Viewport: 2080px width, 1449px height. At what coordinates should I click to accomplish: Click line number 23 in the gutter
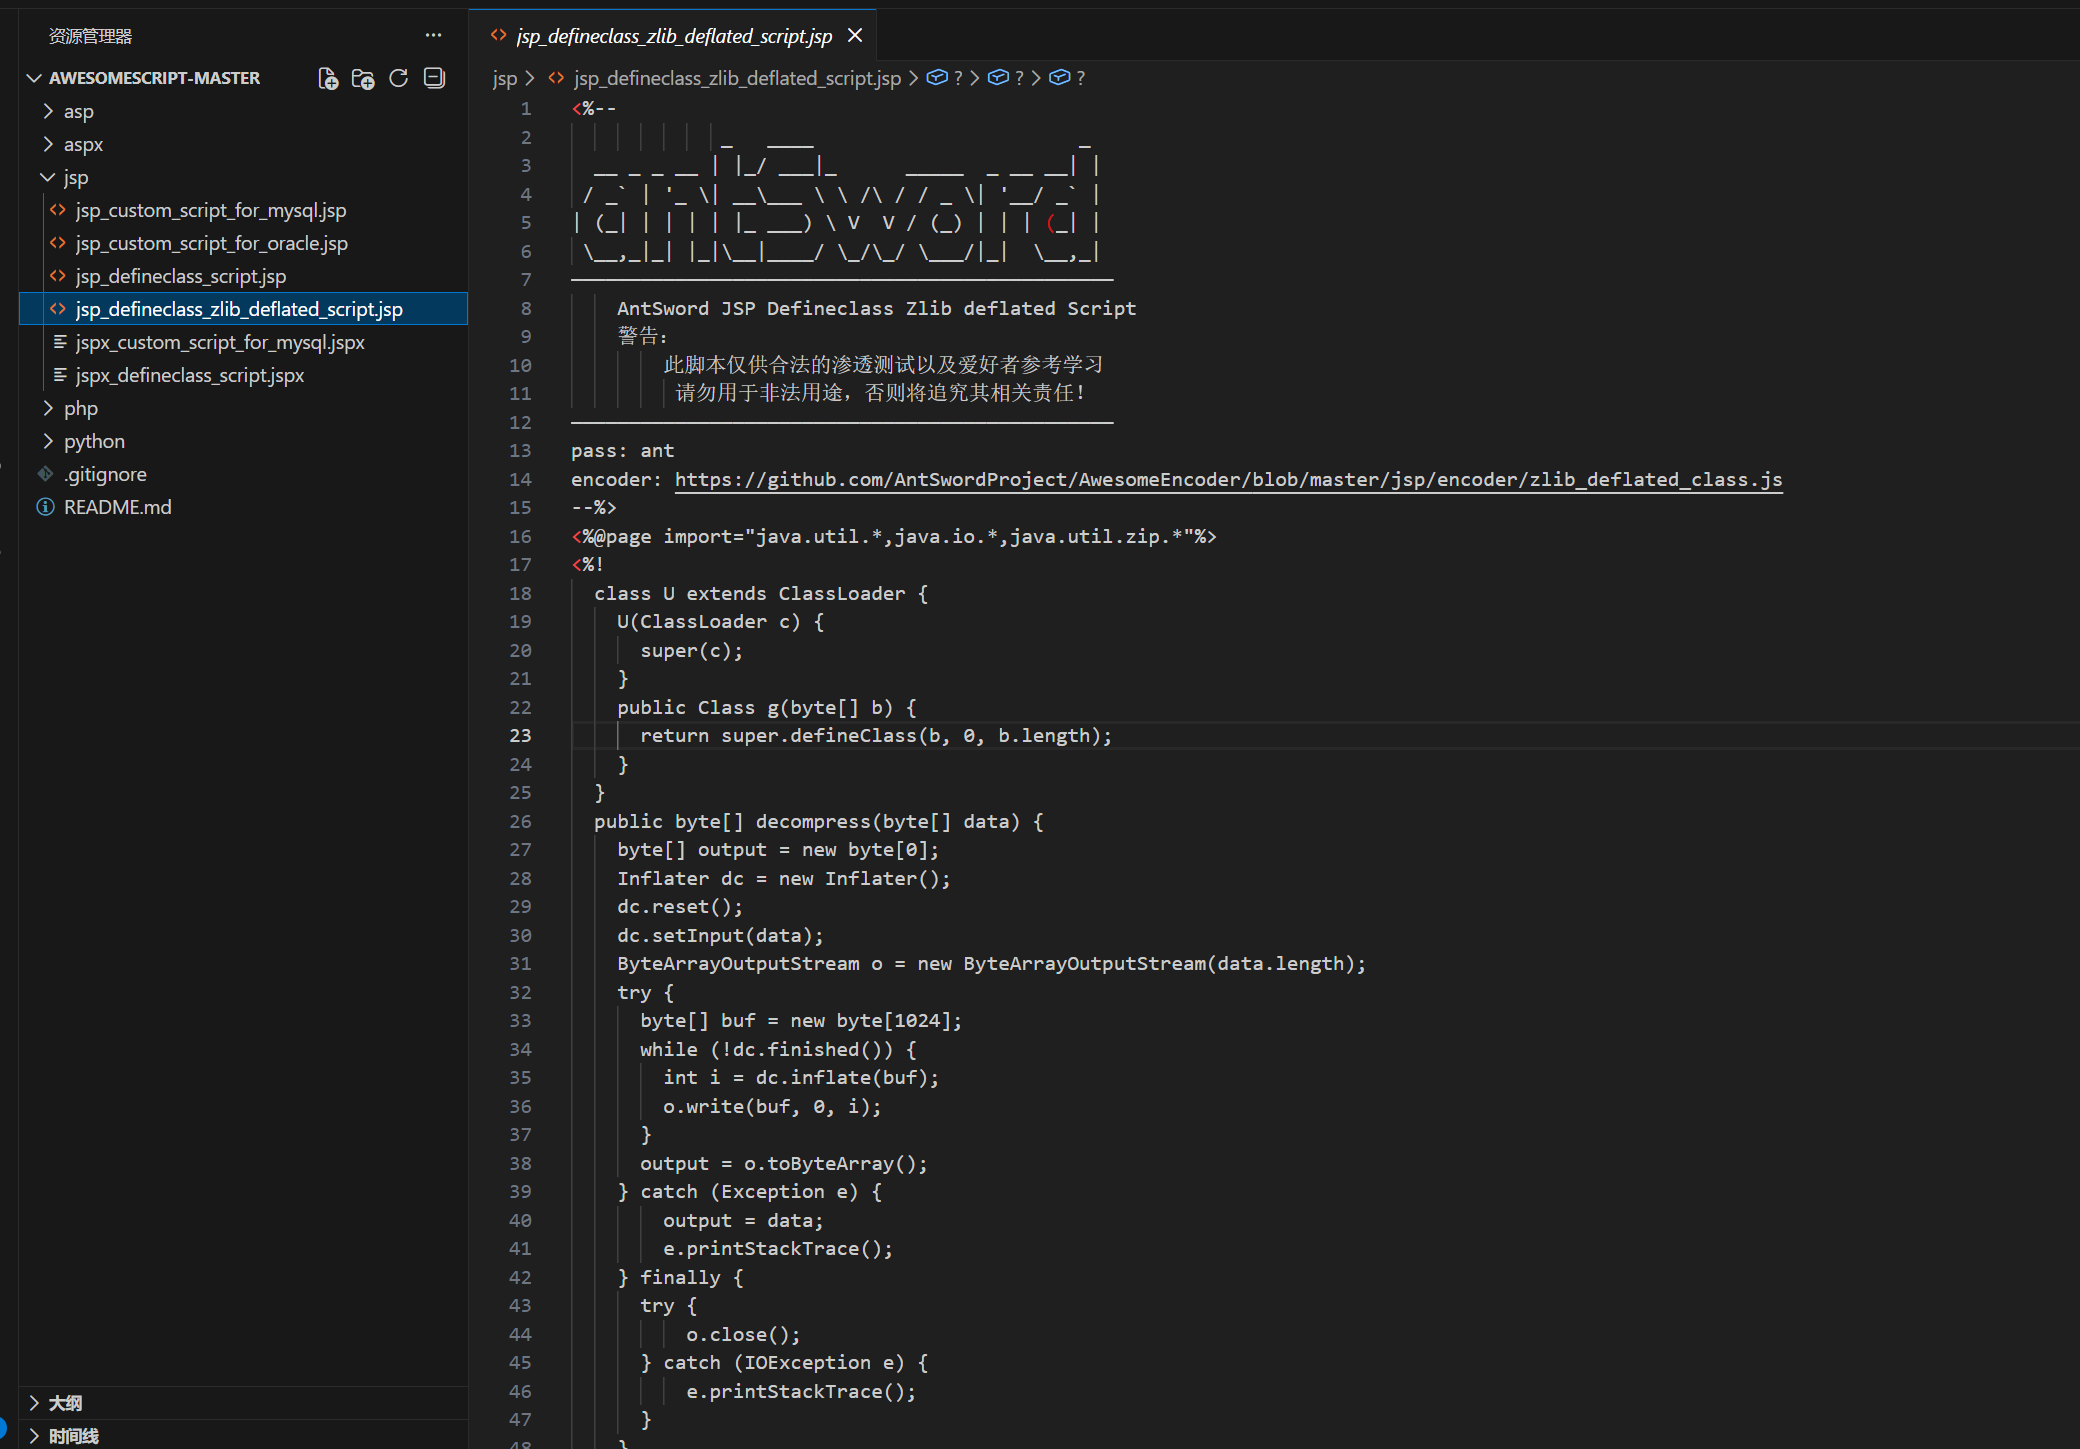(x=520, y=735)
